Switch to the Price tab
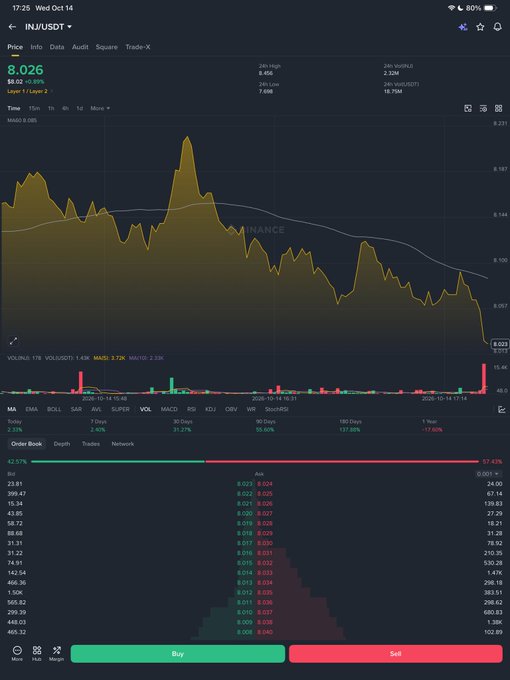The height and width of the screenshot is (680, 510). coord(15,47)
